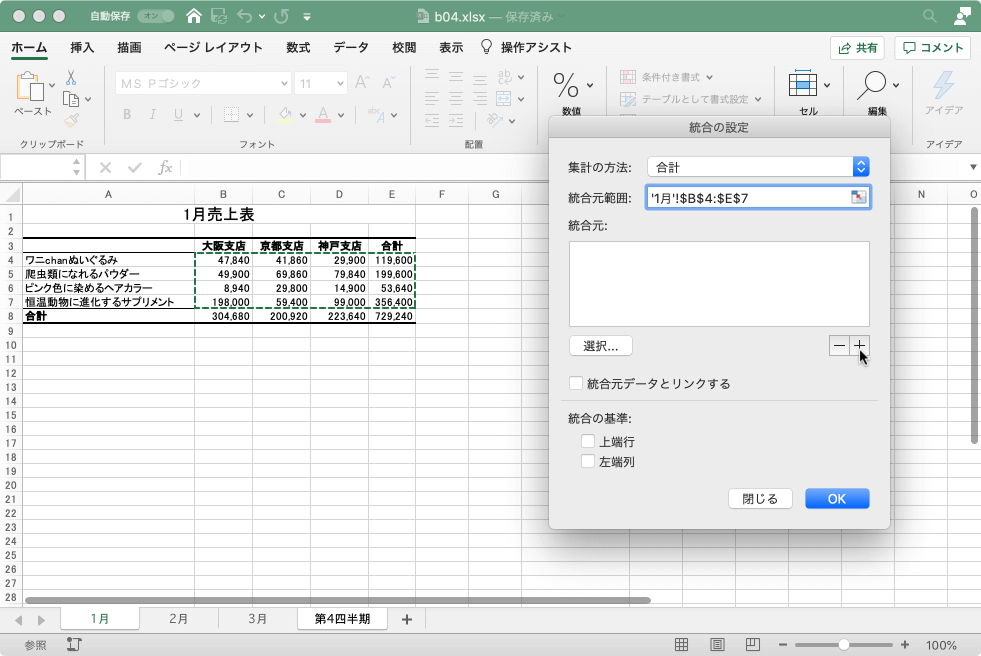This screenshot has width=981, height=656.
Task: Open the font size dropdown
Action: coord(340,83)
